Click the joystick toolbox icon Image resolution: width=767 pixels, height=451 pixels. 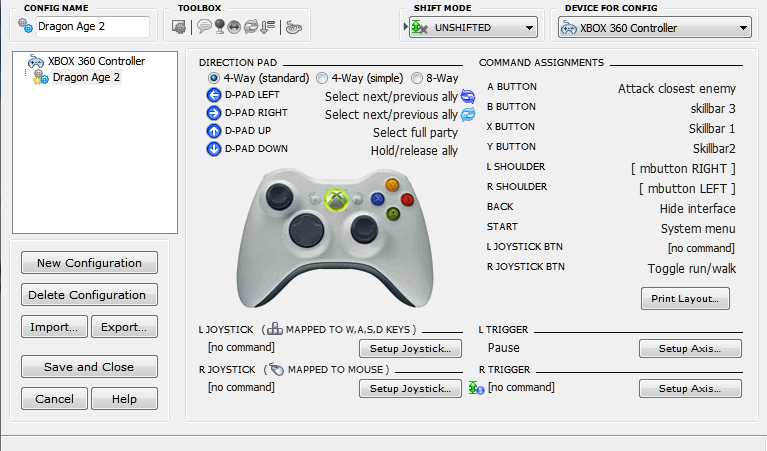pos(220,26)
